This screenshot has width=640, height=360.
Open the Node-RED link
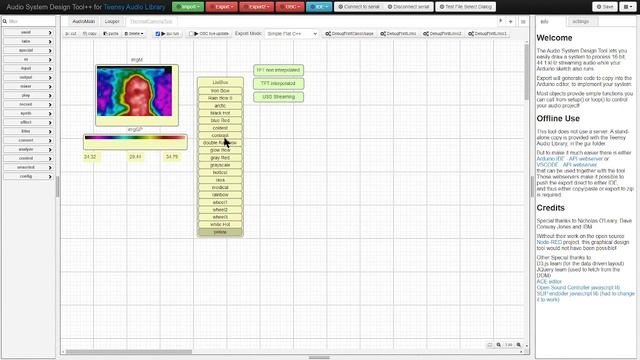coord(549,242)
